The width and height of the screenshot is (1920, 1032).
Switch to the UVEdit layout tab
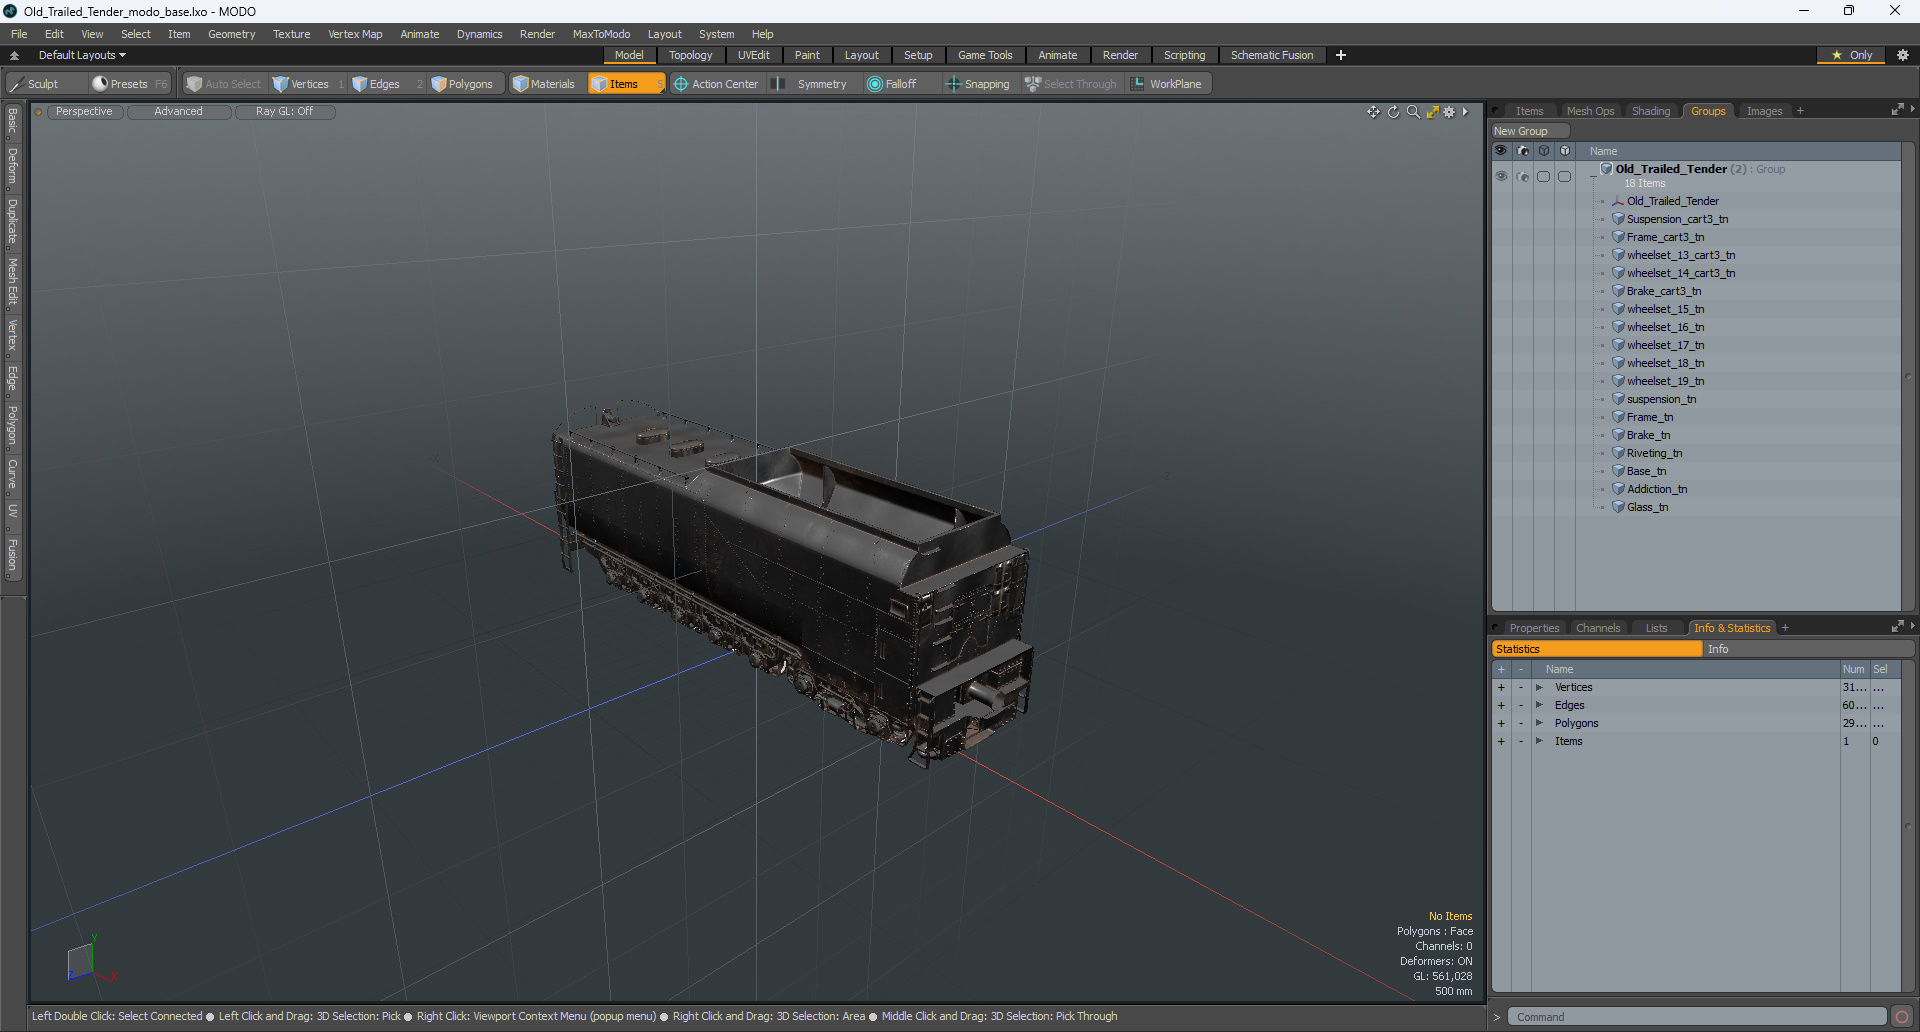click(753, 55)
